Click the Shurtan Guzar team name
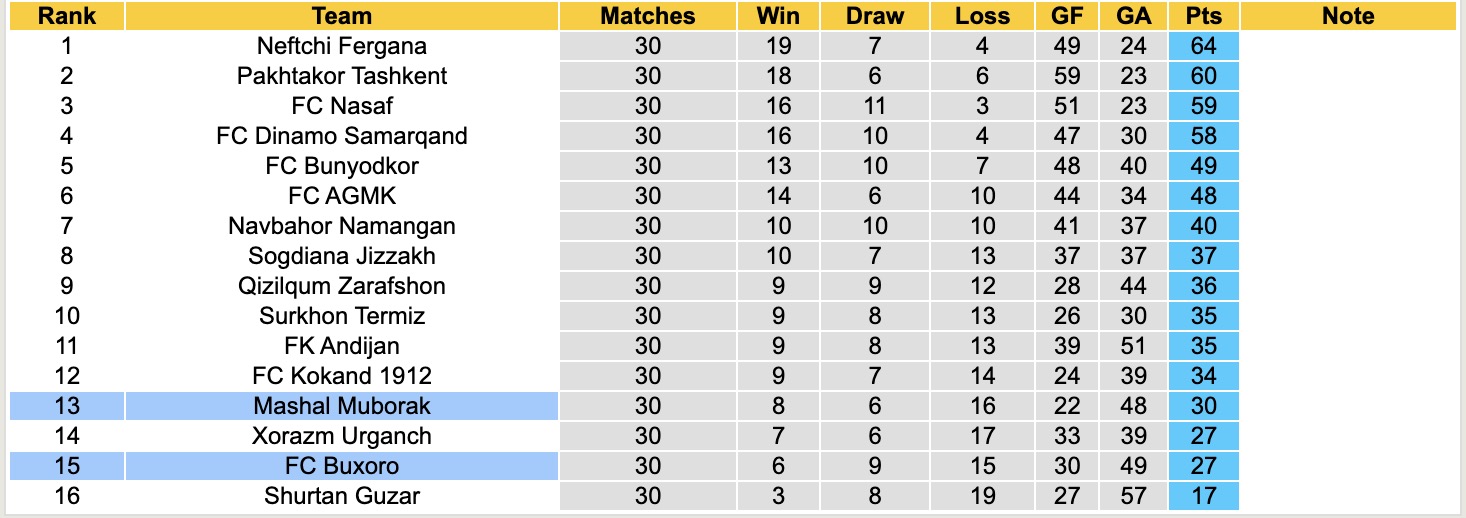This screenshot has width=1466, height=518. coord(341,496)
